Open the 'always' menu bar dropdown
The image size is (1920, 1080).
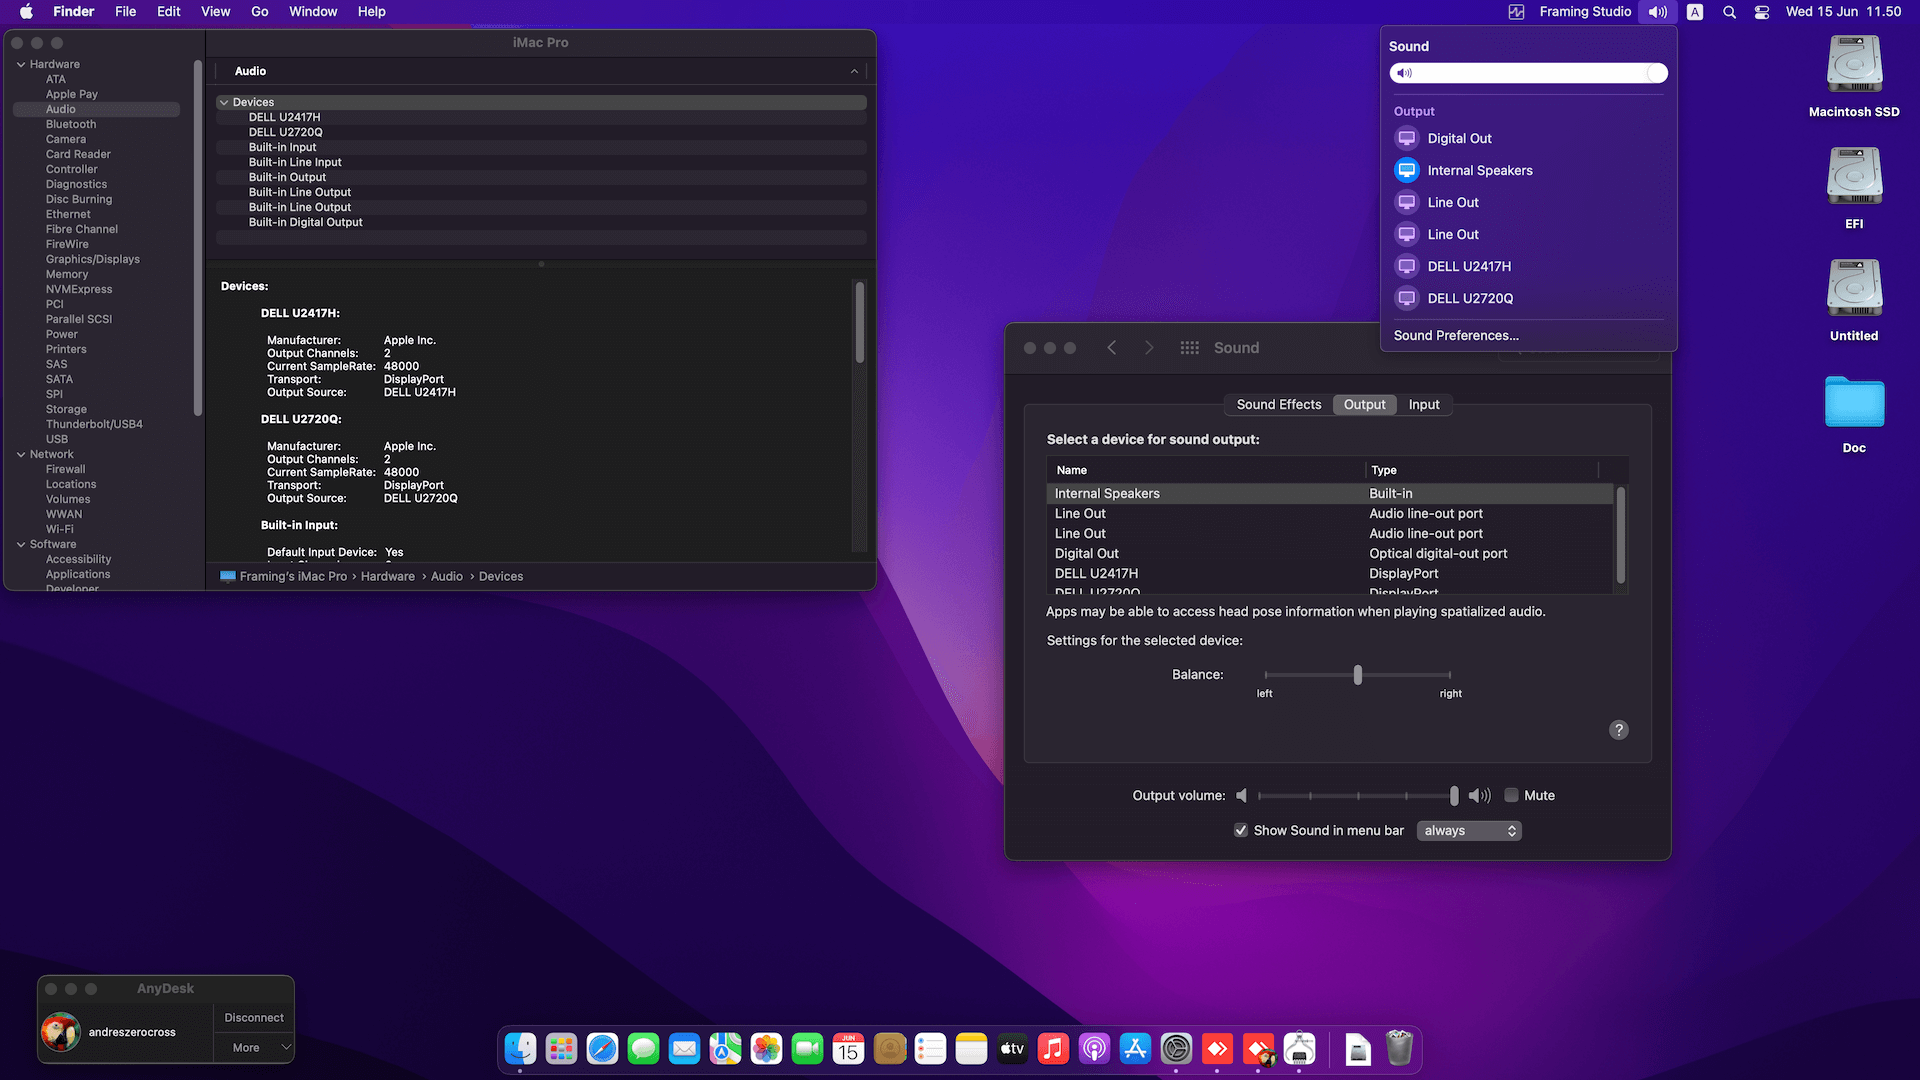[x=1469, y=831]
